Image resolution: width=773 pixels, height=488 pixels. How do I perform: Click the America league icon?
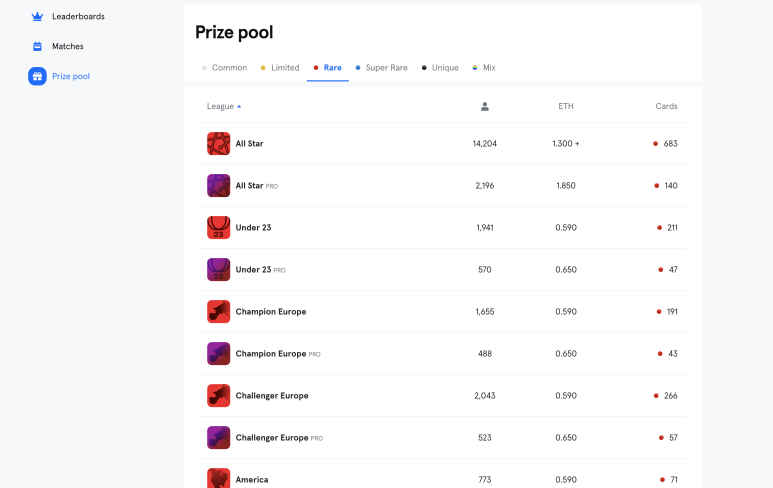218,478
